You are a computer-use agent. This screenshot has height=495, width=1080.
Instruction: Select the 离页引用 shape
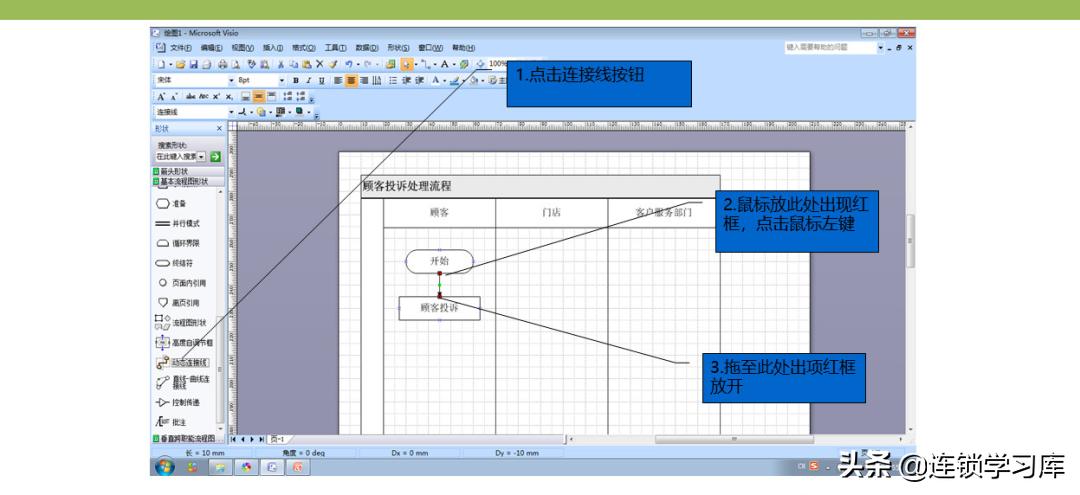(x=179, y=303)
